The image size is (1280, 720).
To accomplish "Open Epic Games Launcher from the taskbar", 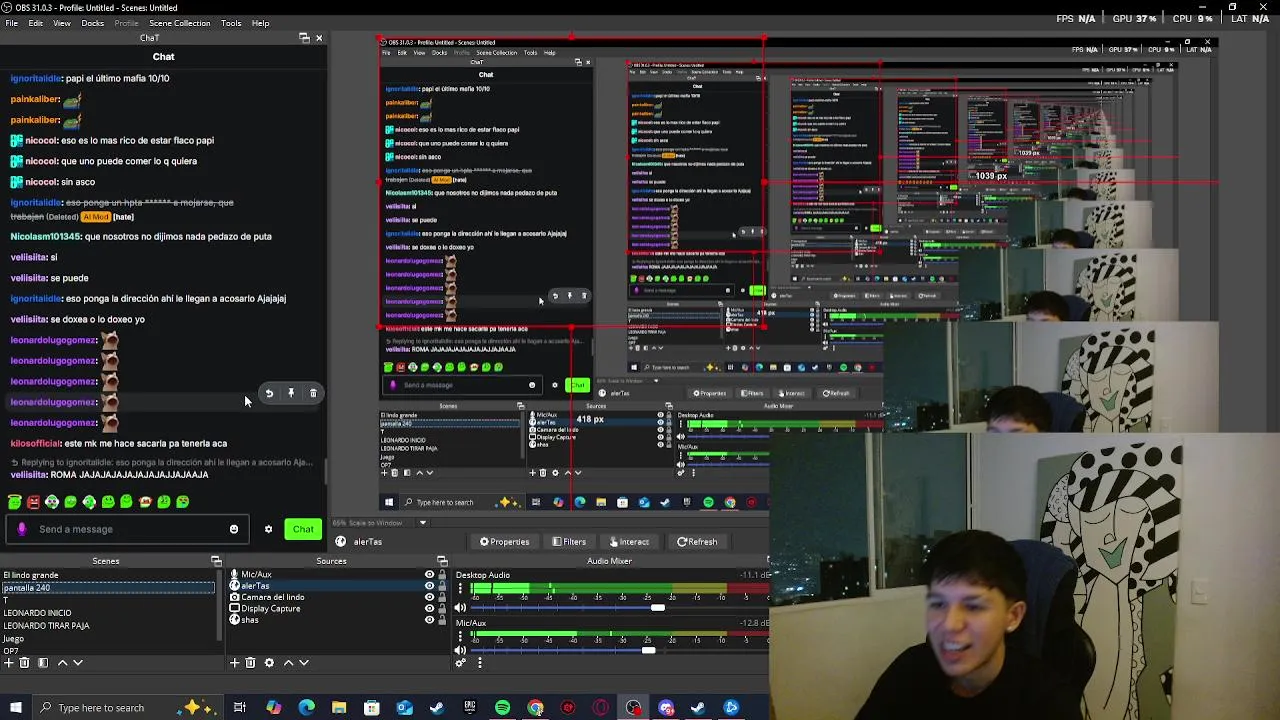I will [x=470, y=708].
